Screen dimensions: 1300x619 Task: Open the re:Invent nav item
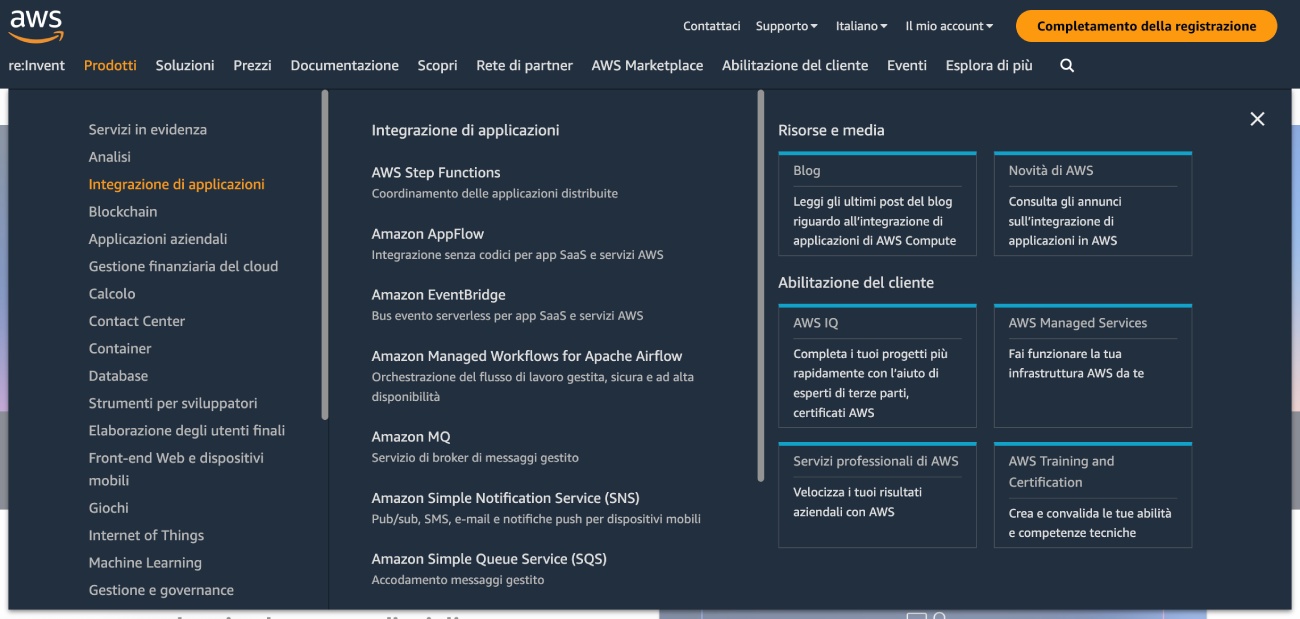tap(37, 65)
